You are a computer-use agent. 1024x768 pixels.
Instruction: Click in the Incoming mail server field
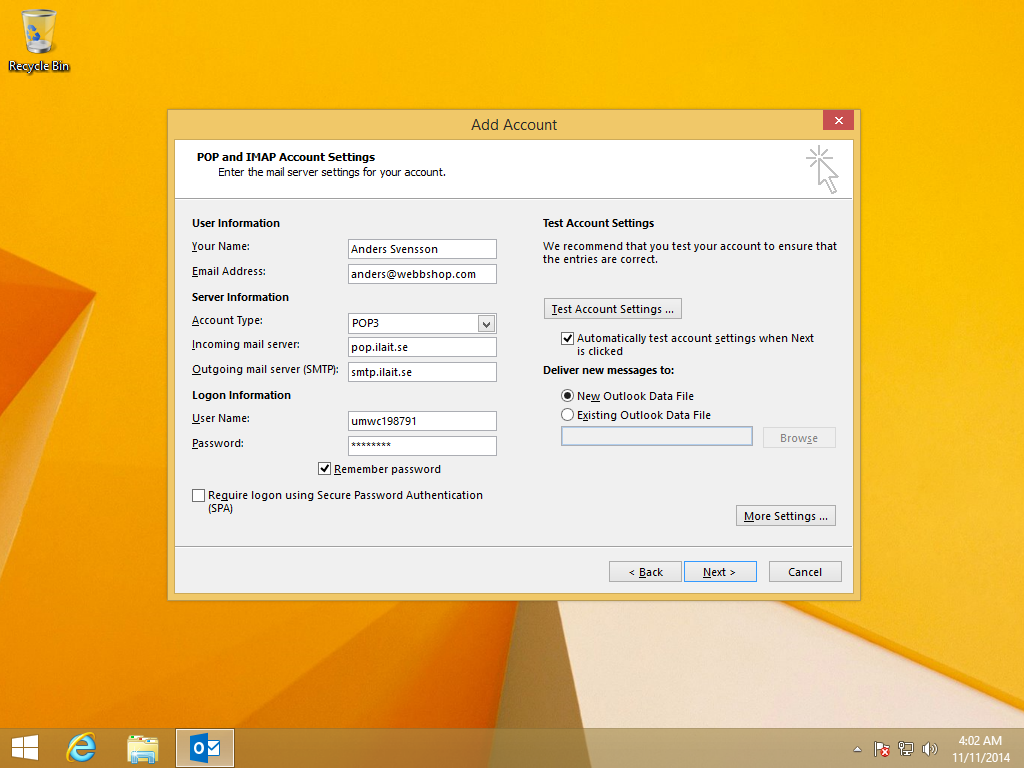[422, 347]
